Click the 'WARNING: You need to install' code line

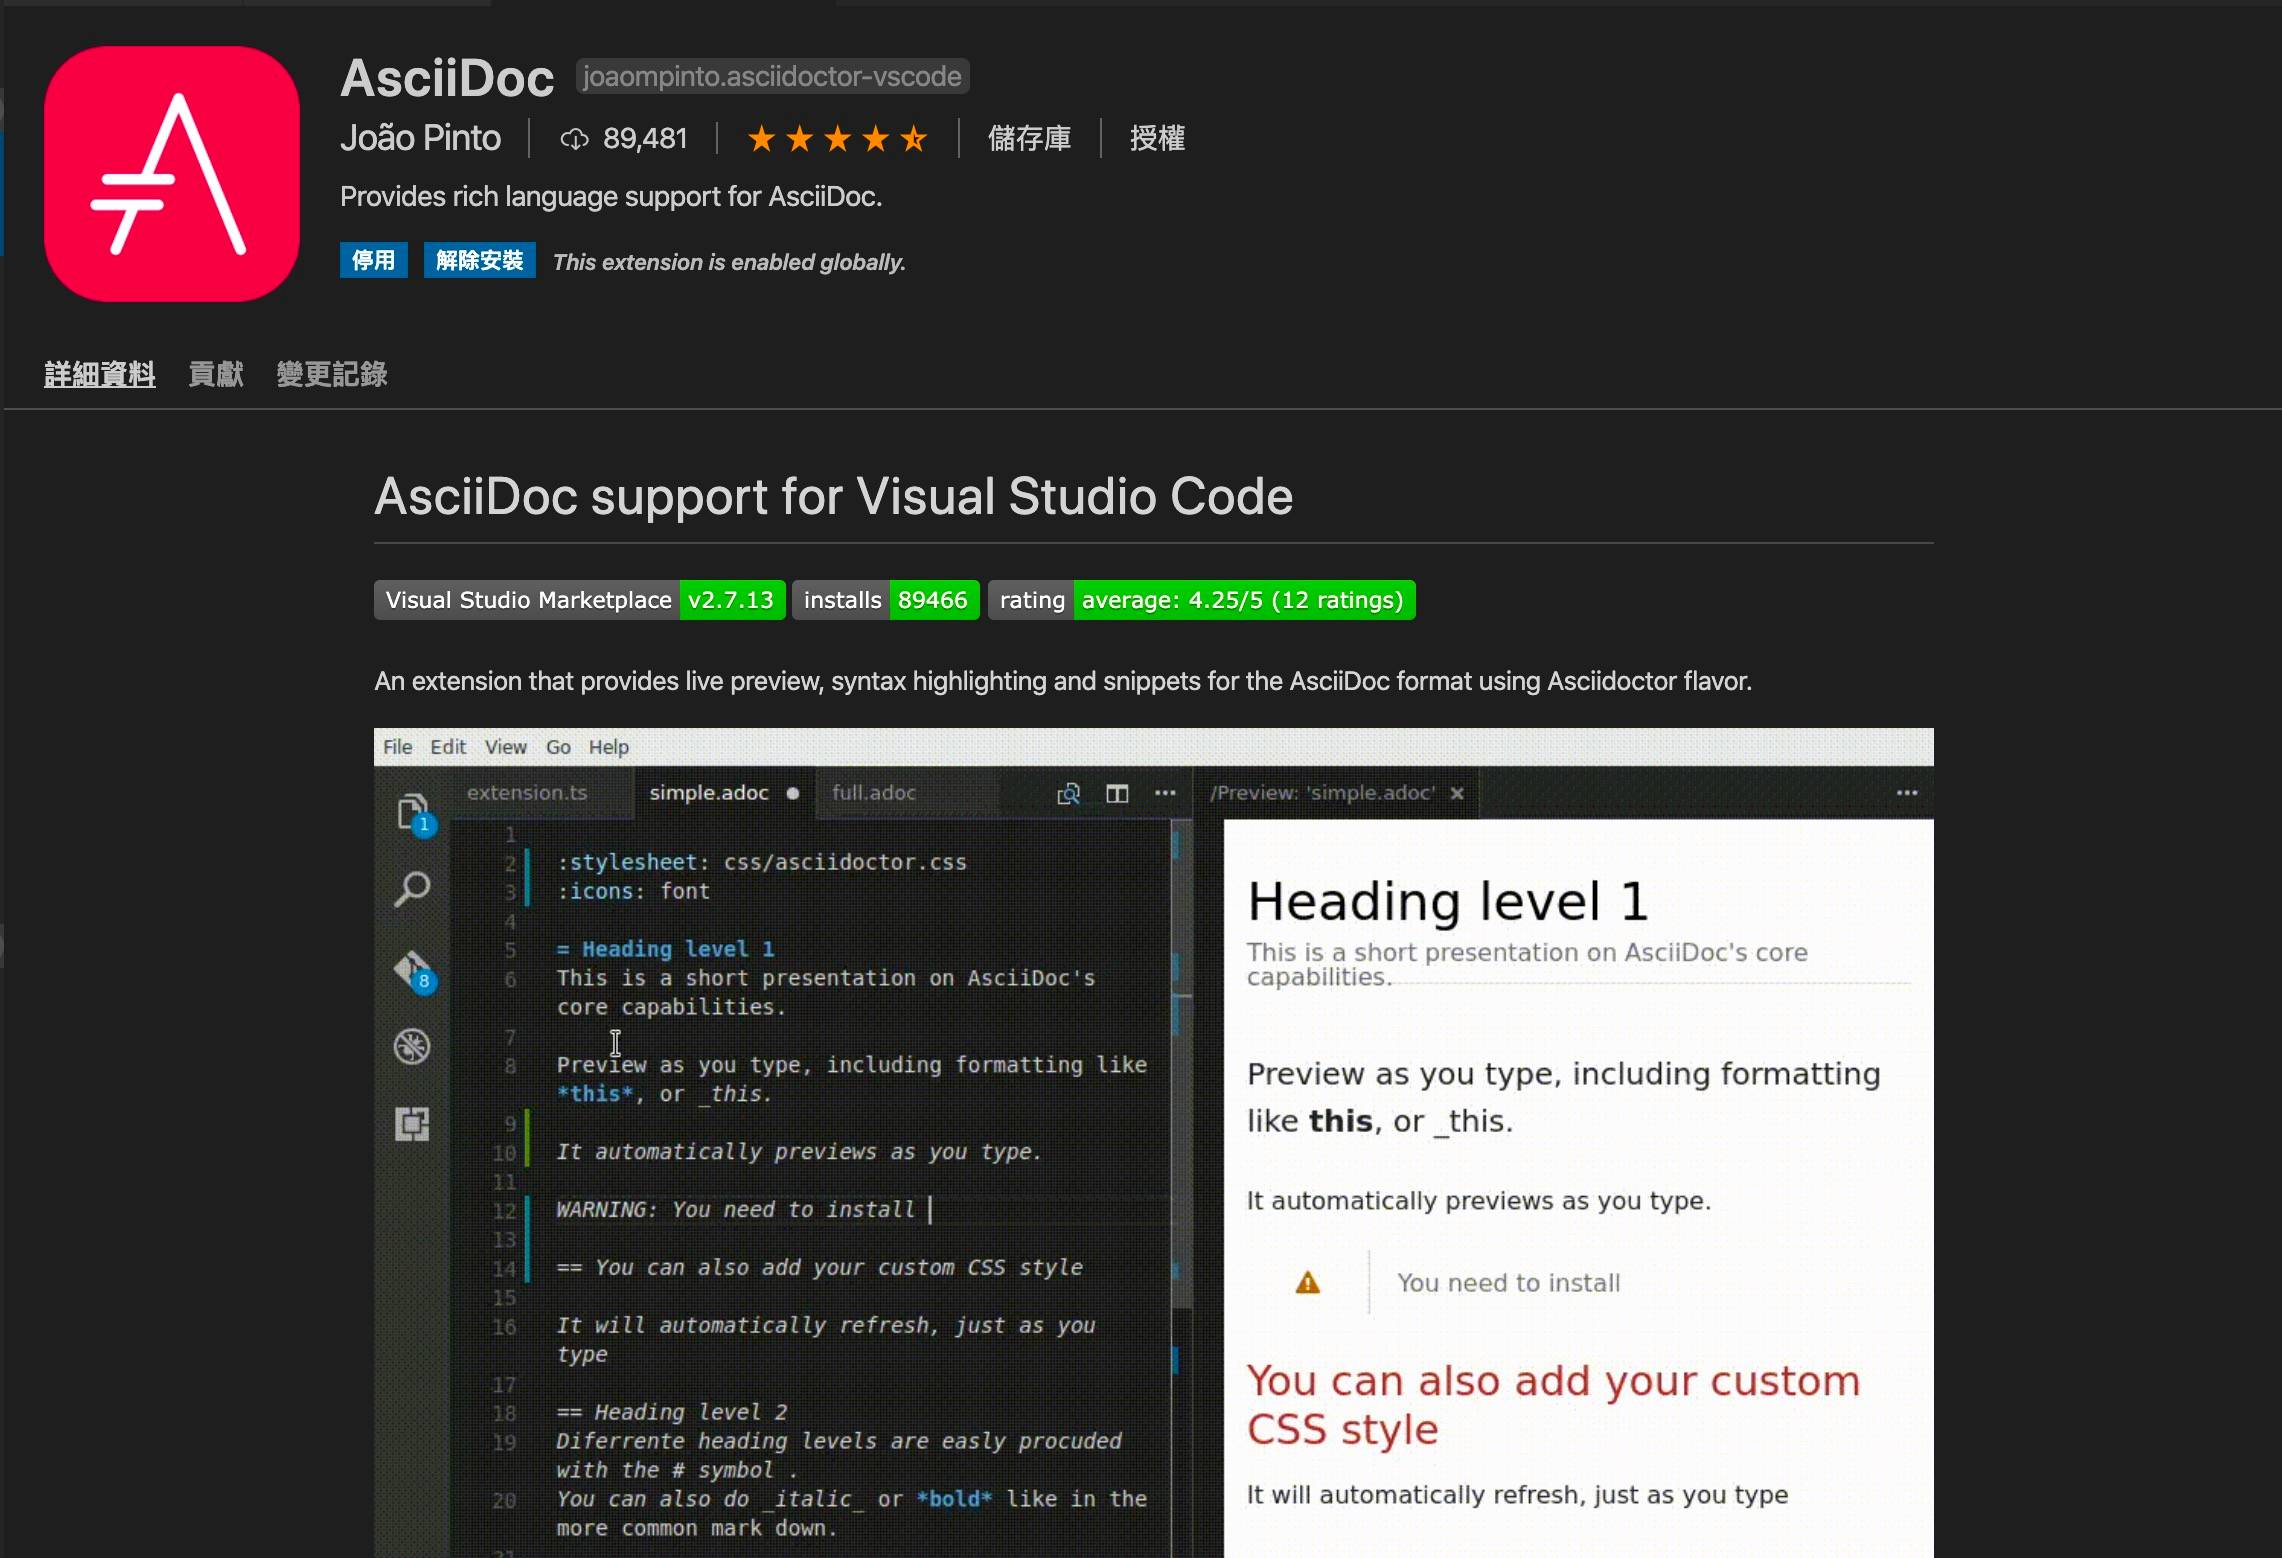tap(735, 1210)
